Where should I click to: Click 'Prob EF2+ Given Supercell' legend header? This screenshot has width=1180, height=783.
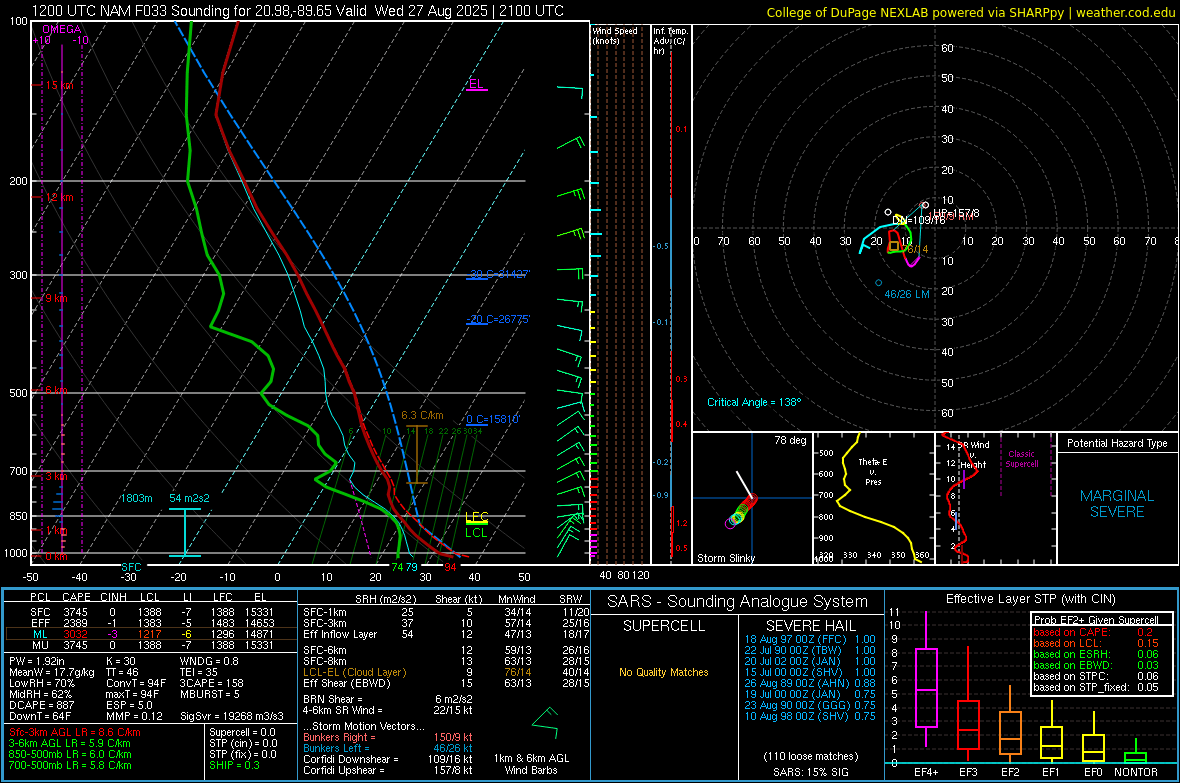tap(1096, 620)
